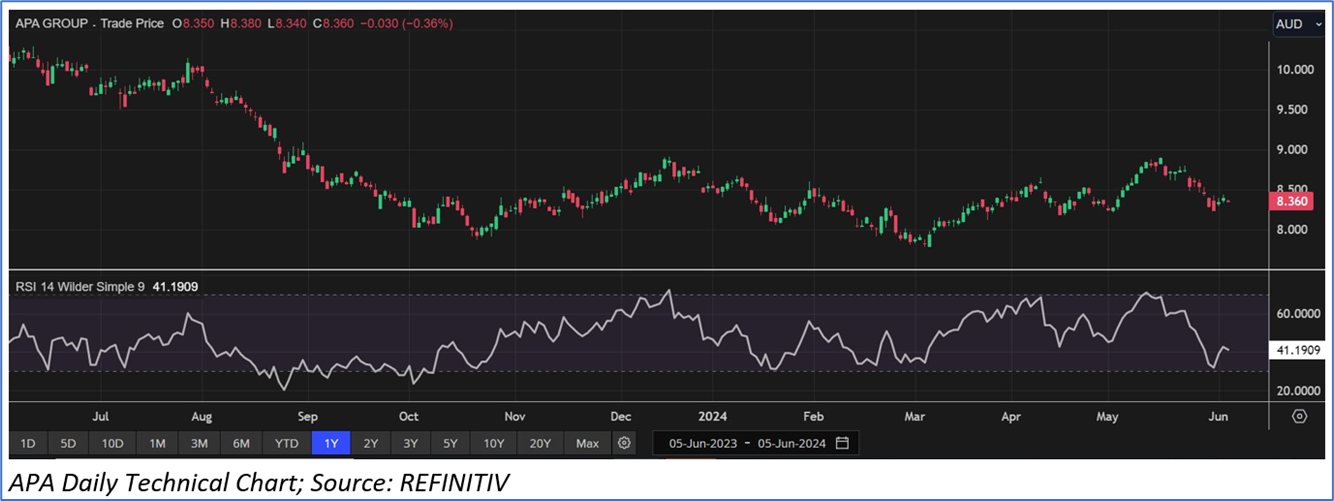Screen dimensions: 1334x501
Task: Select the 1D time range
Action: (x=28, y=443)
